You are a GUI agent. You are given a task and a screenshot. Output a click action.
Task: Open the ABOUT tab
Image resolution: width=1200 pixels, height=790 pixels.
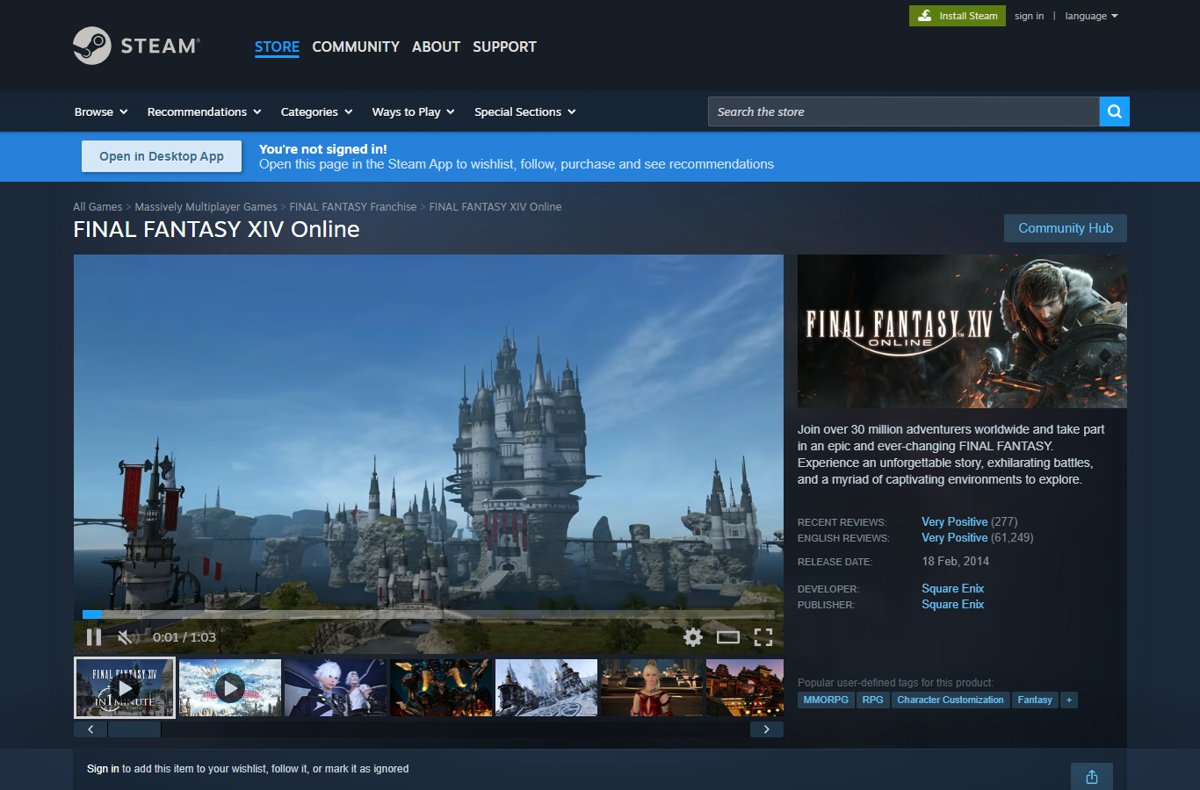(436, 47)
